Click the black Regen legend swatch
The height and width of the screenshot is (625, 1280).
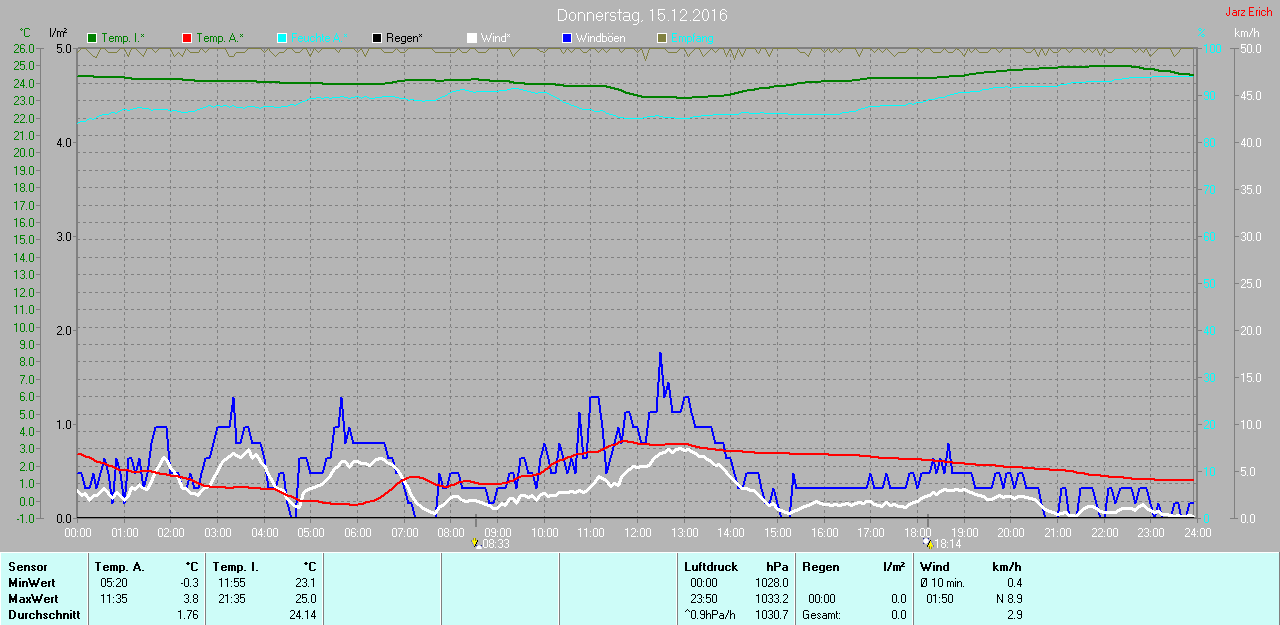click(377, 38)
